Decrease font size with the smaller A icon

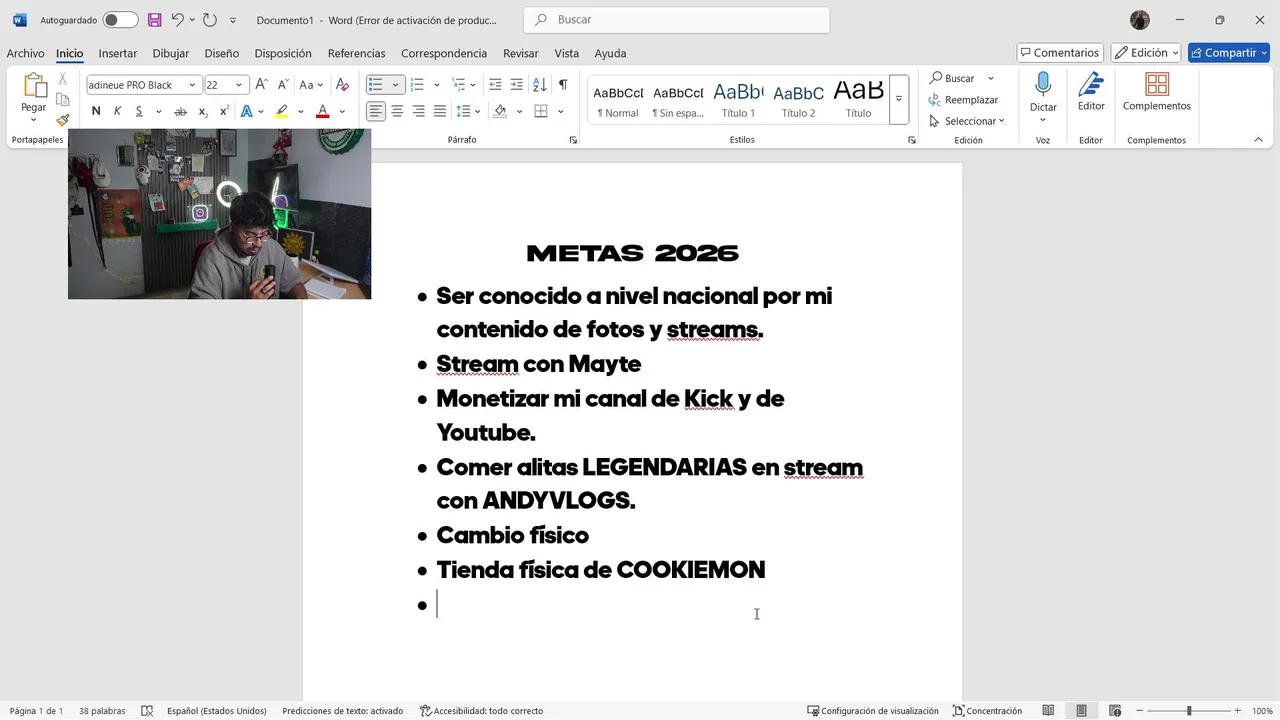coord(281,85)
